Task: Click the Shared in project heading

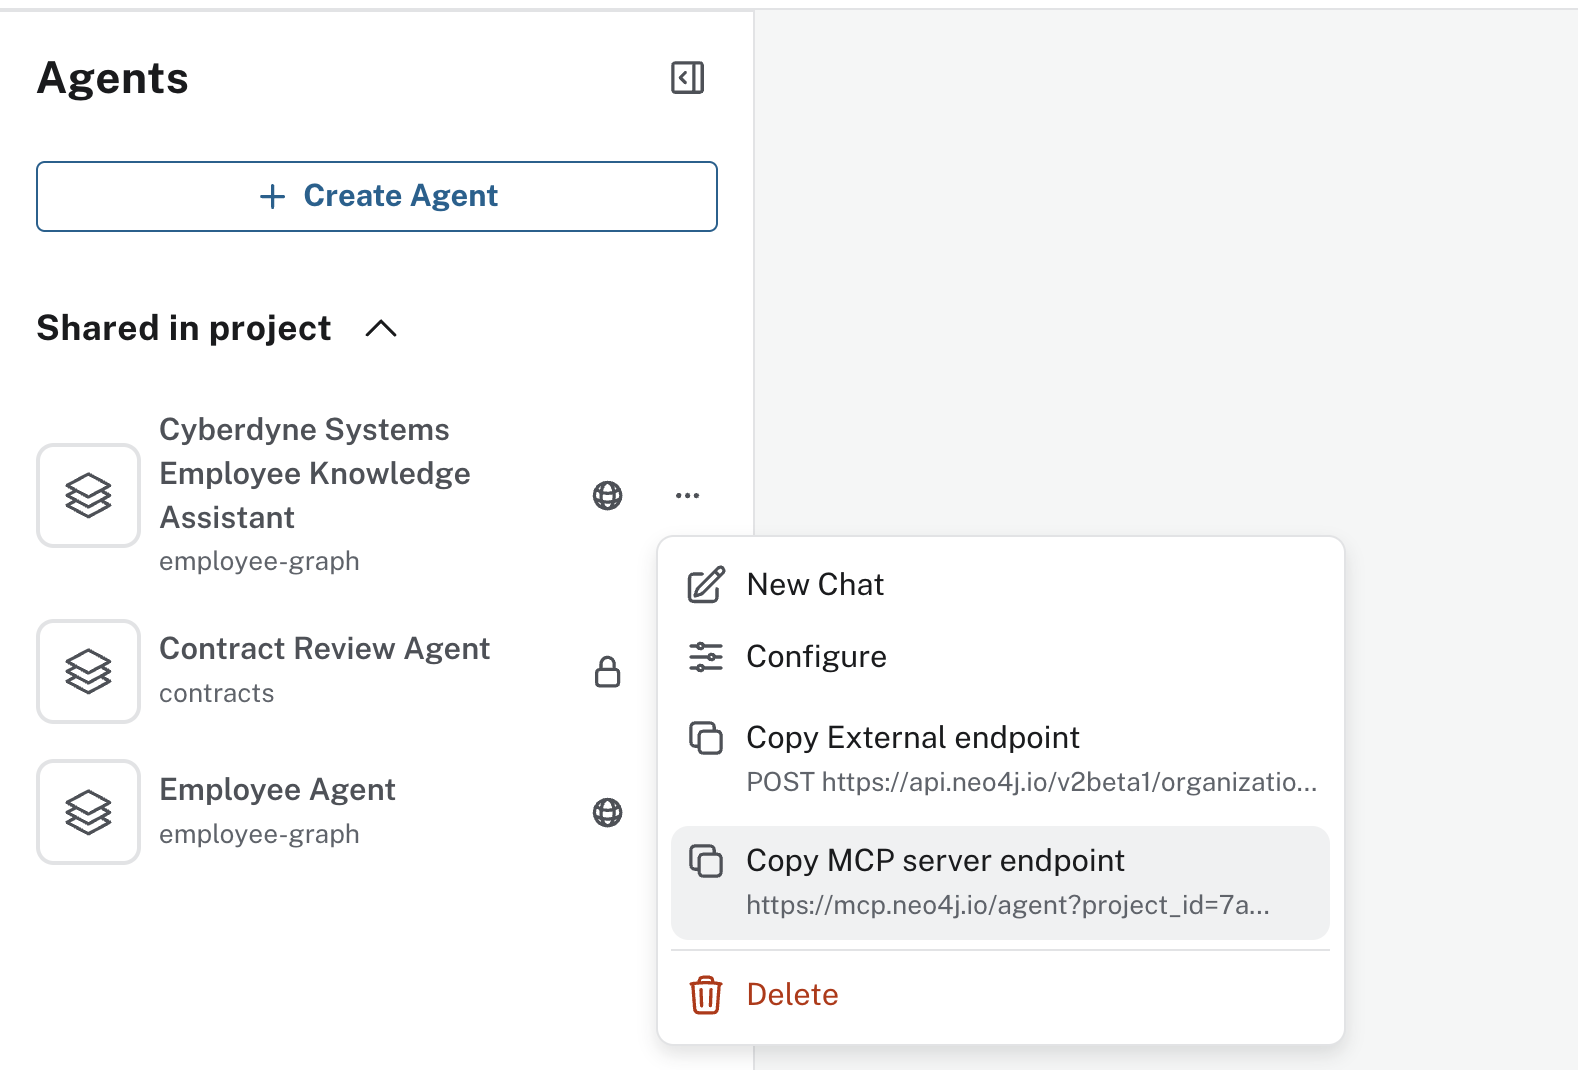Action: point(184,328)
